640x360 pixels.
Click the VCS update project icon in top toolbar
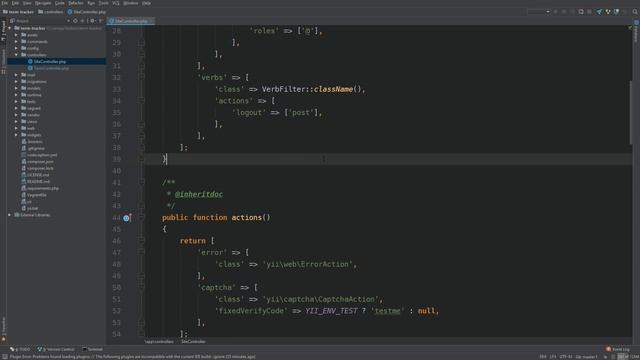[599, 12]
